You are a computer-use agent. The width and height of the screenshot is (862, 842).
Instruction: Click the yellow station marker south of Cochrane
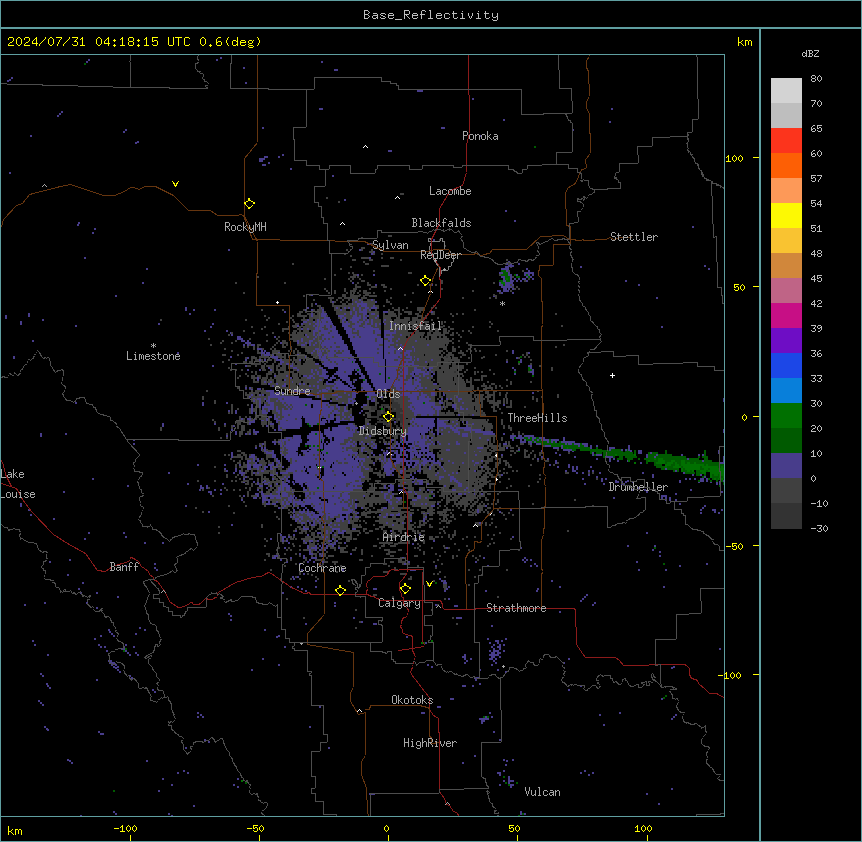pos(340,590)
